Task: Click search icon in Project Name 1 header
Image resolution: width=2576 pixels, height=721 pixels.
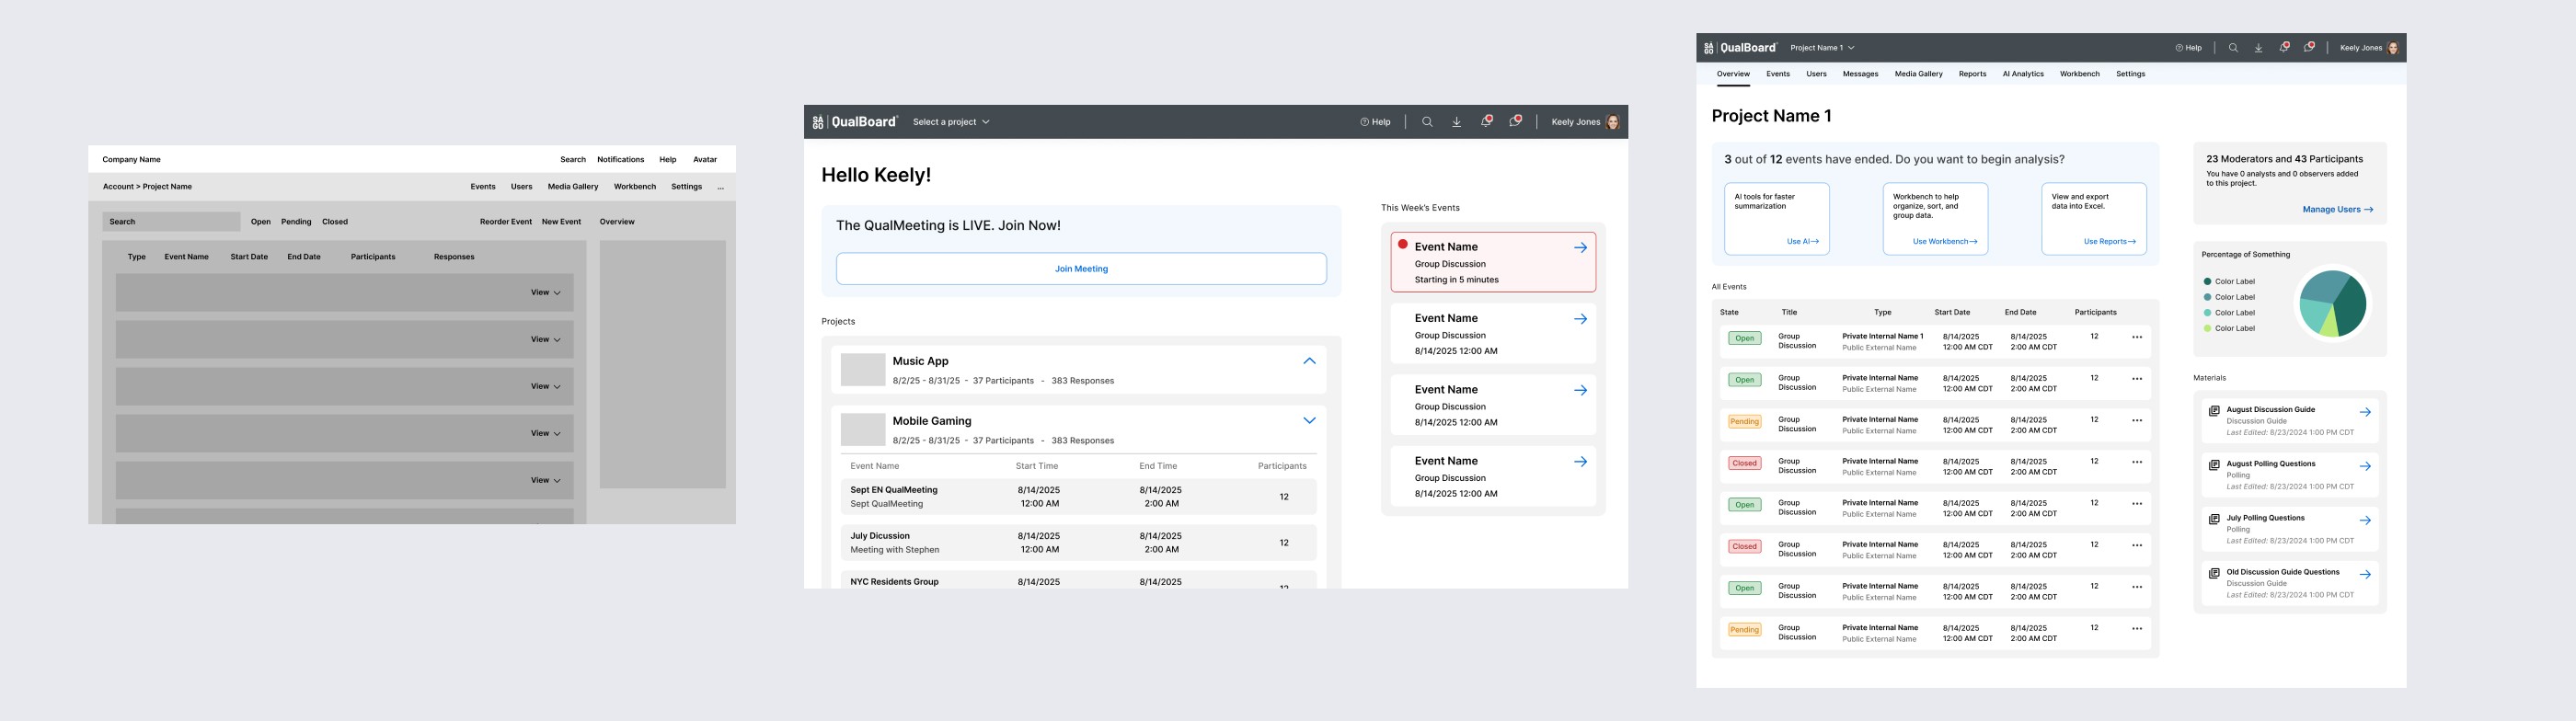Action: [2233, 48]
